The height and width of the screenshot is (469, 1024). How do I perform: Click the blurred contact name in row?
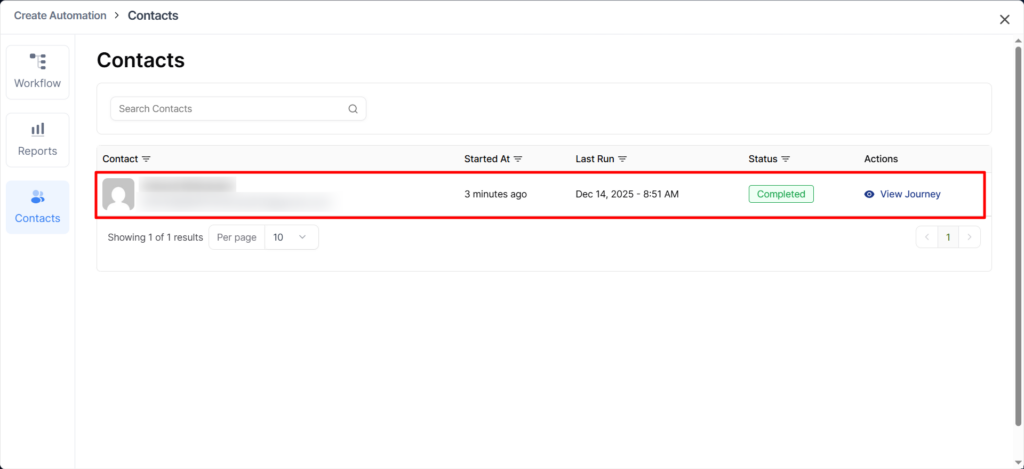pyautogui.click(x=187, y=186)
